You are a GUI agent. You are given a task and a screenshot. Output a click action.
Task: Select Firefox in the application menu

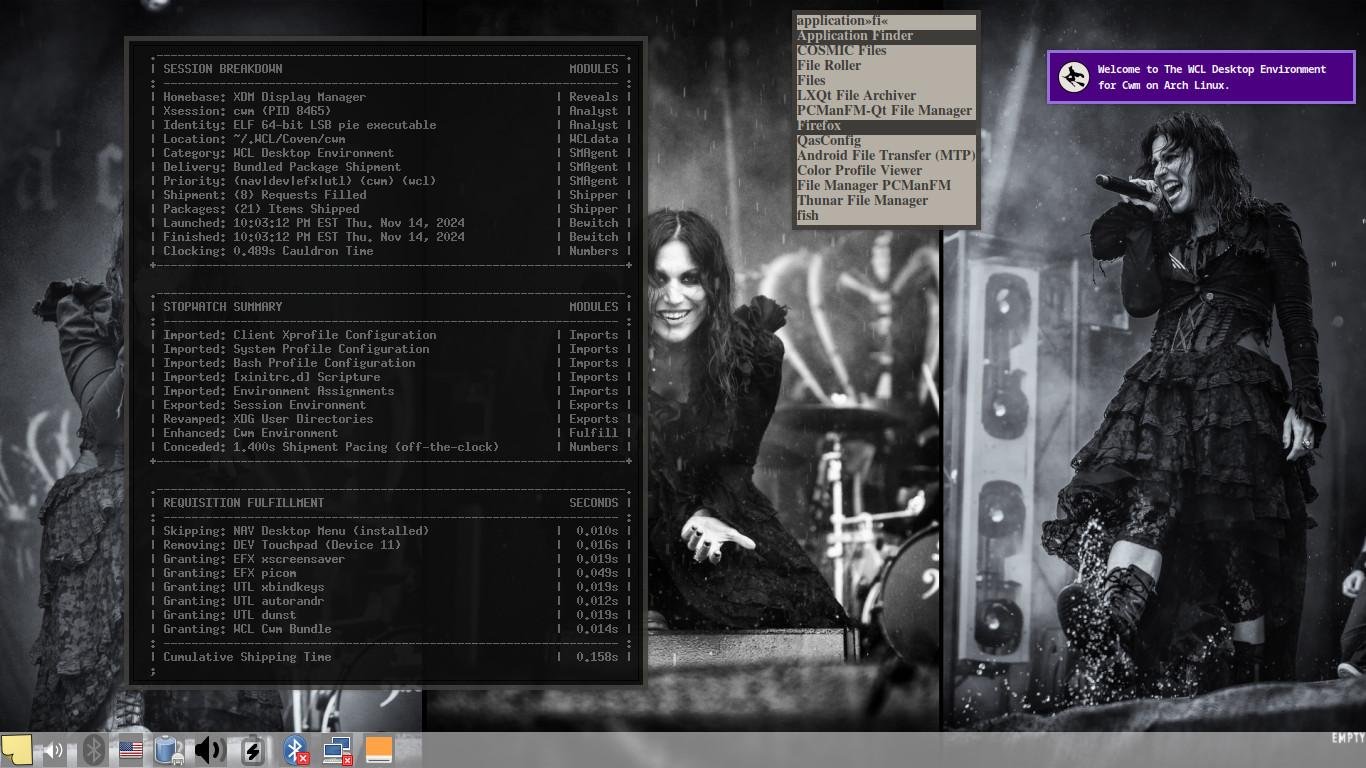[886, 126]
